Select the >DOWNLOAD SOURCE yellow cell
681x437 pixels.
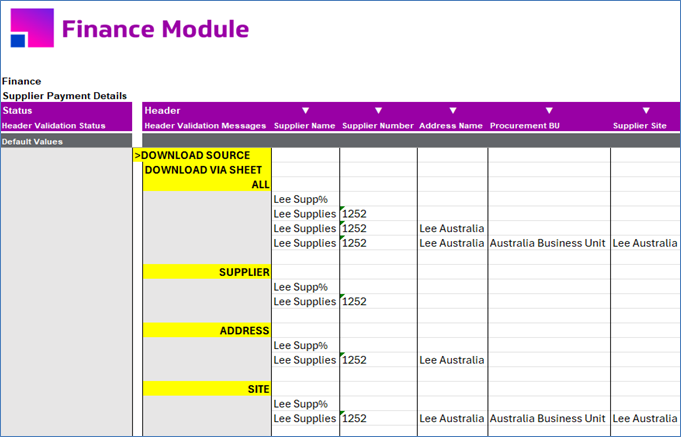click(x=202, y=155)
